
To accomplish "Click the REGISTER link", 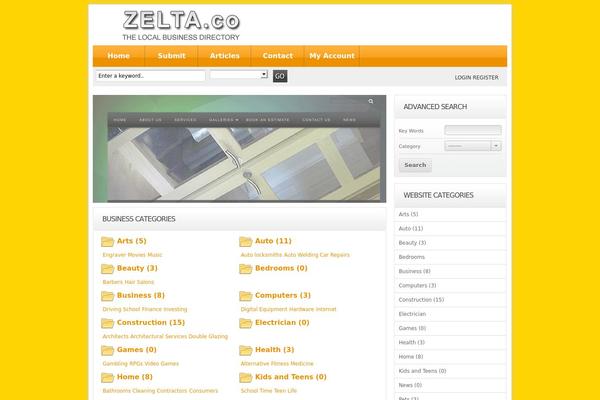I will point(486,78).
